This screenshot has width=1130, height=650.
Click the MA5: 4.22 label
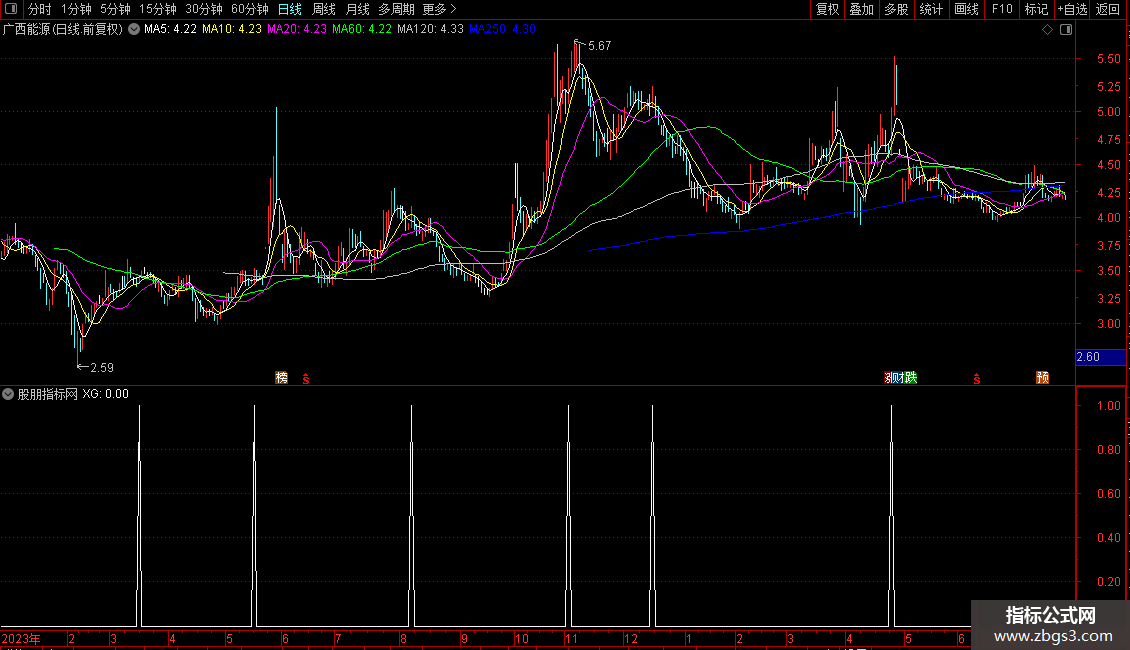[x=170, y=30]
